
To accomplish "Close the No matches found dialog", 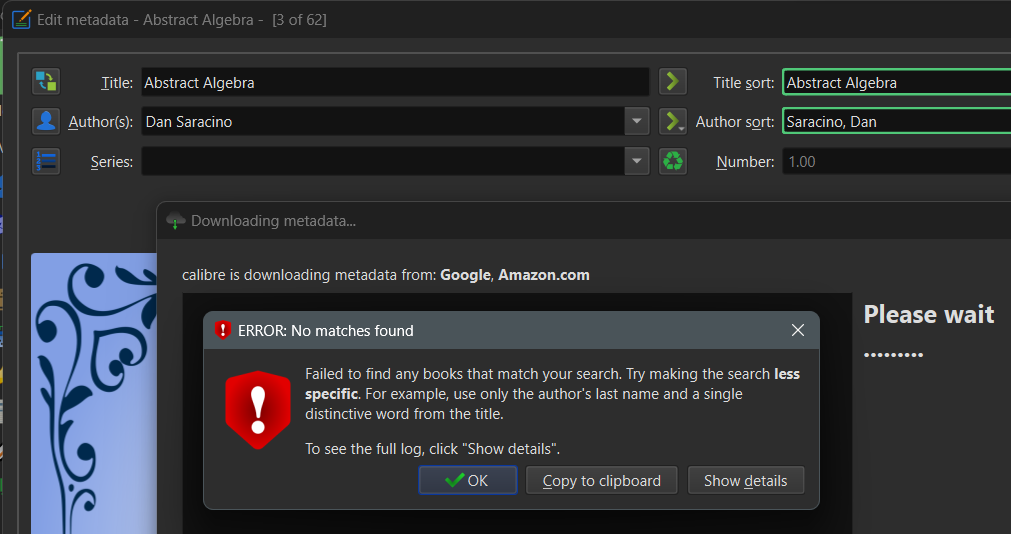I will click(797, 330).
